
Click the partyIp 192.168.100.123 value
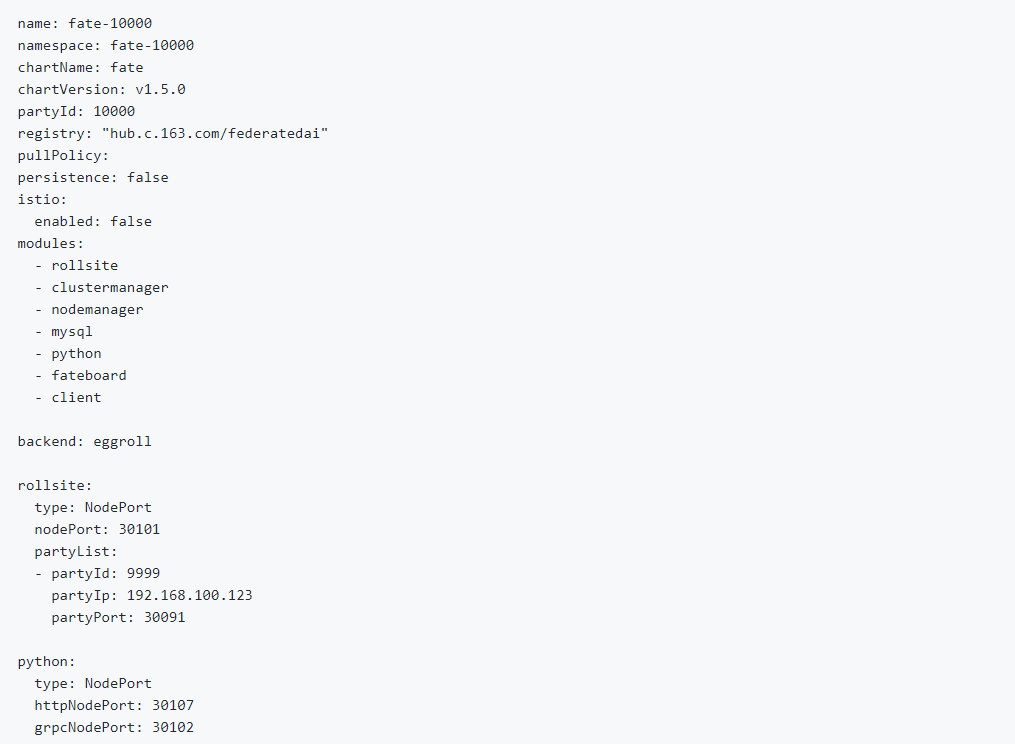pos(190,595)
